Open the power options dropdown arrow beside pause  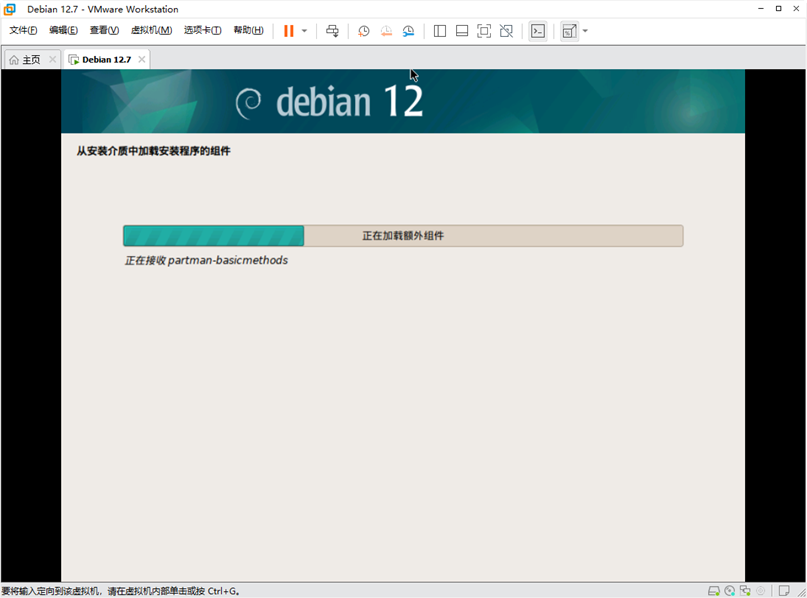point(304,31)
